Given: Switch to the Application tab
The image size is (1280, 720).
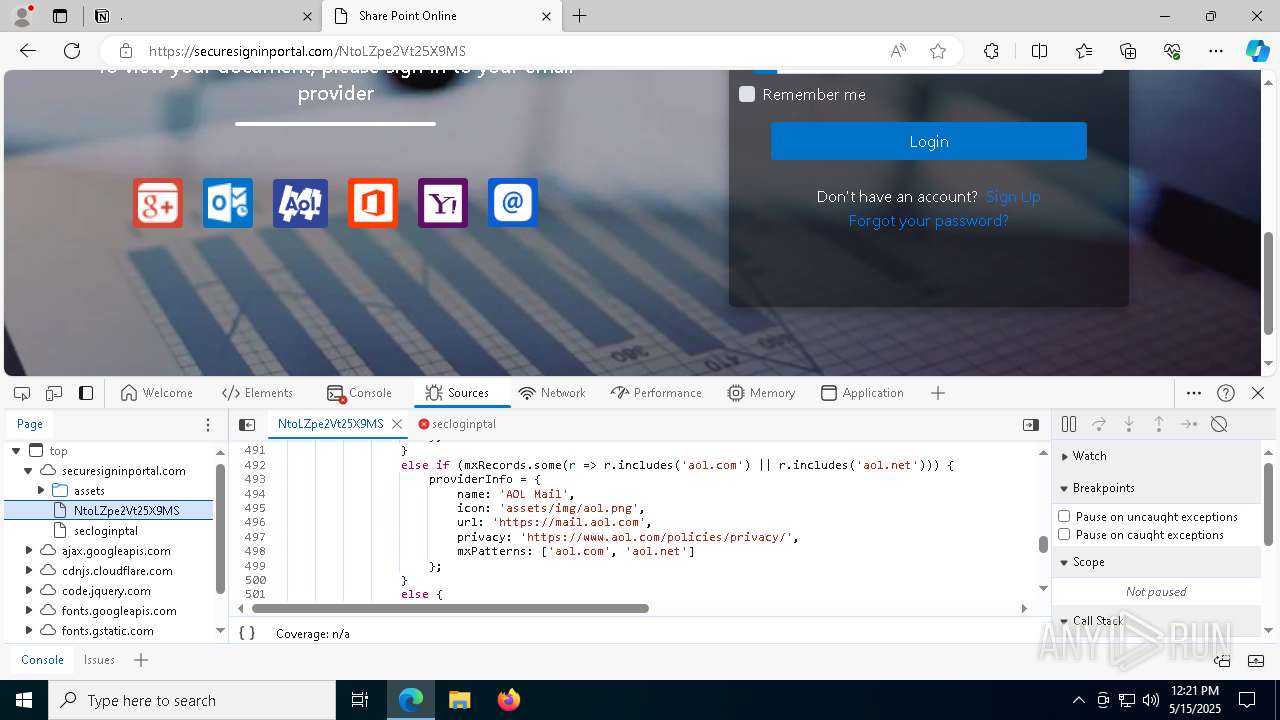Looking at the screenshot, I should click(862, 393).
